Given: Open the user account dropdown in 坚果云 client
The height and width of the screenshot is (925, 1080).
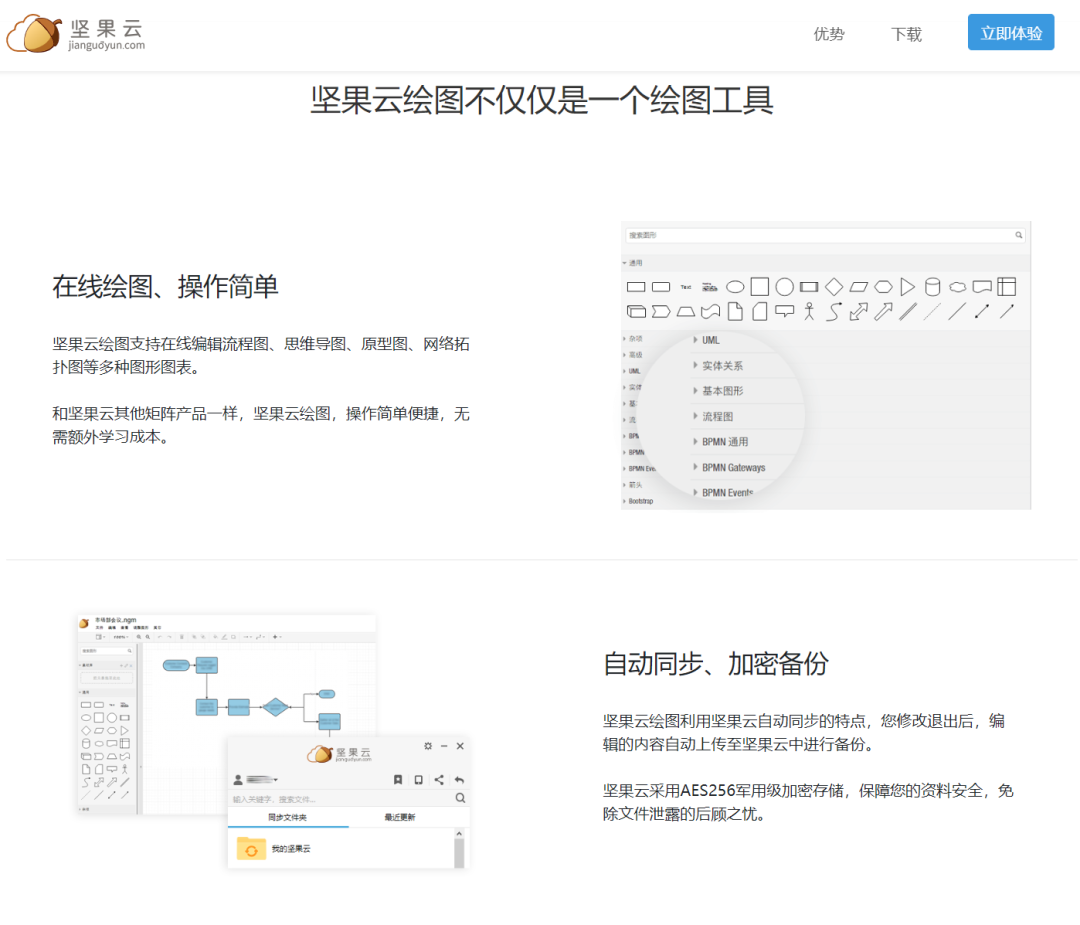Looking at the screenshot, I should (x=256, y=780).
